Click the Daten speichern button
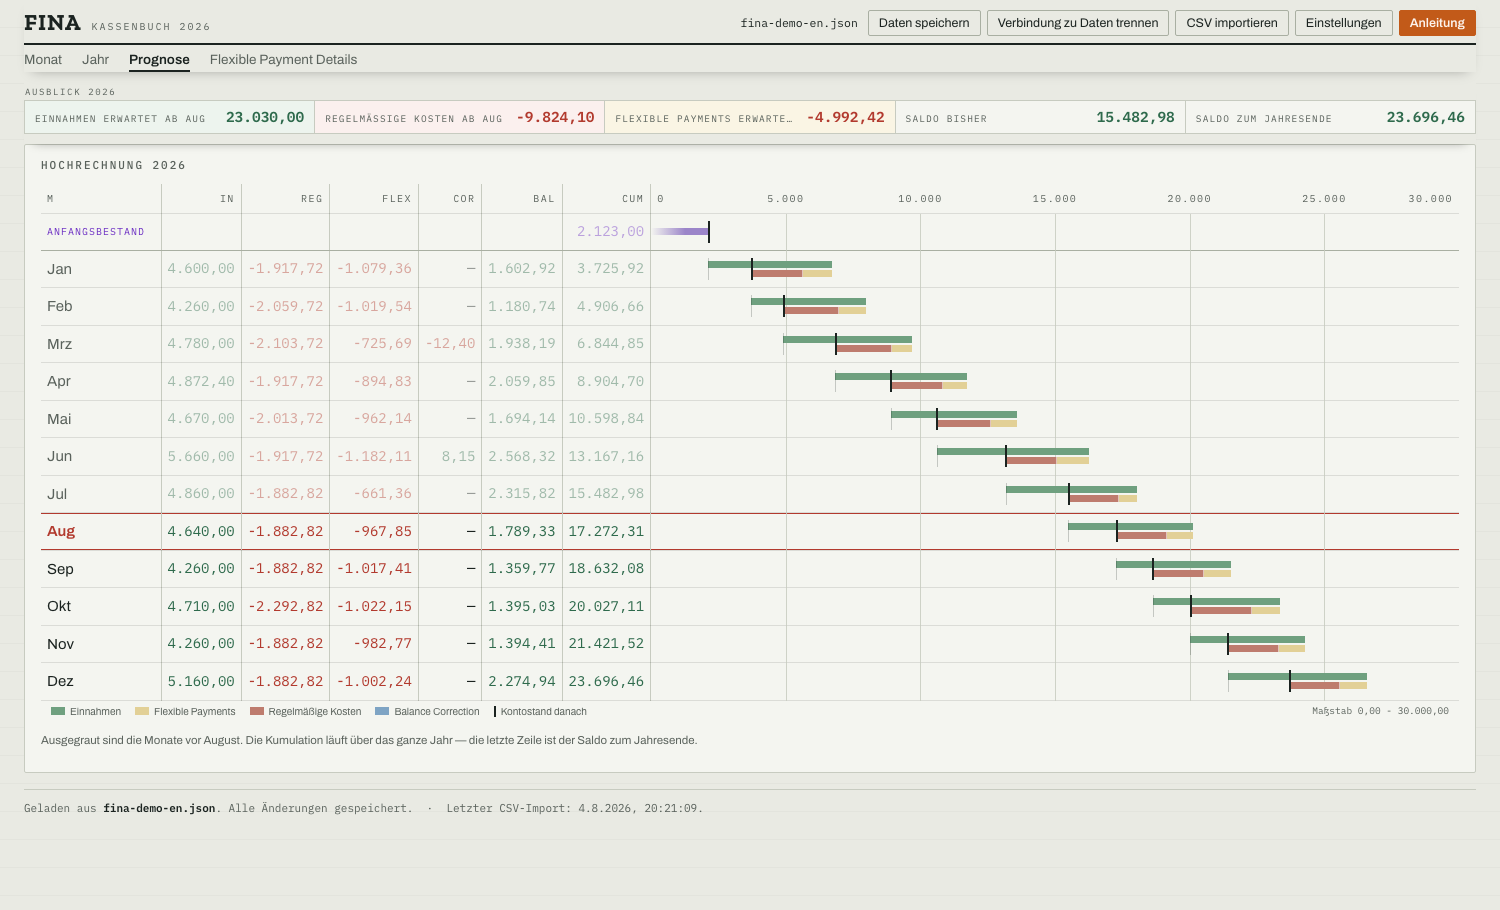 (x=924, y=23)
